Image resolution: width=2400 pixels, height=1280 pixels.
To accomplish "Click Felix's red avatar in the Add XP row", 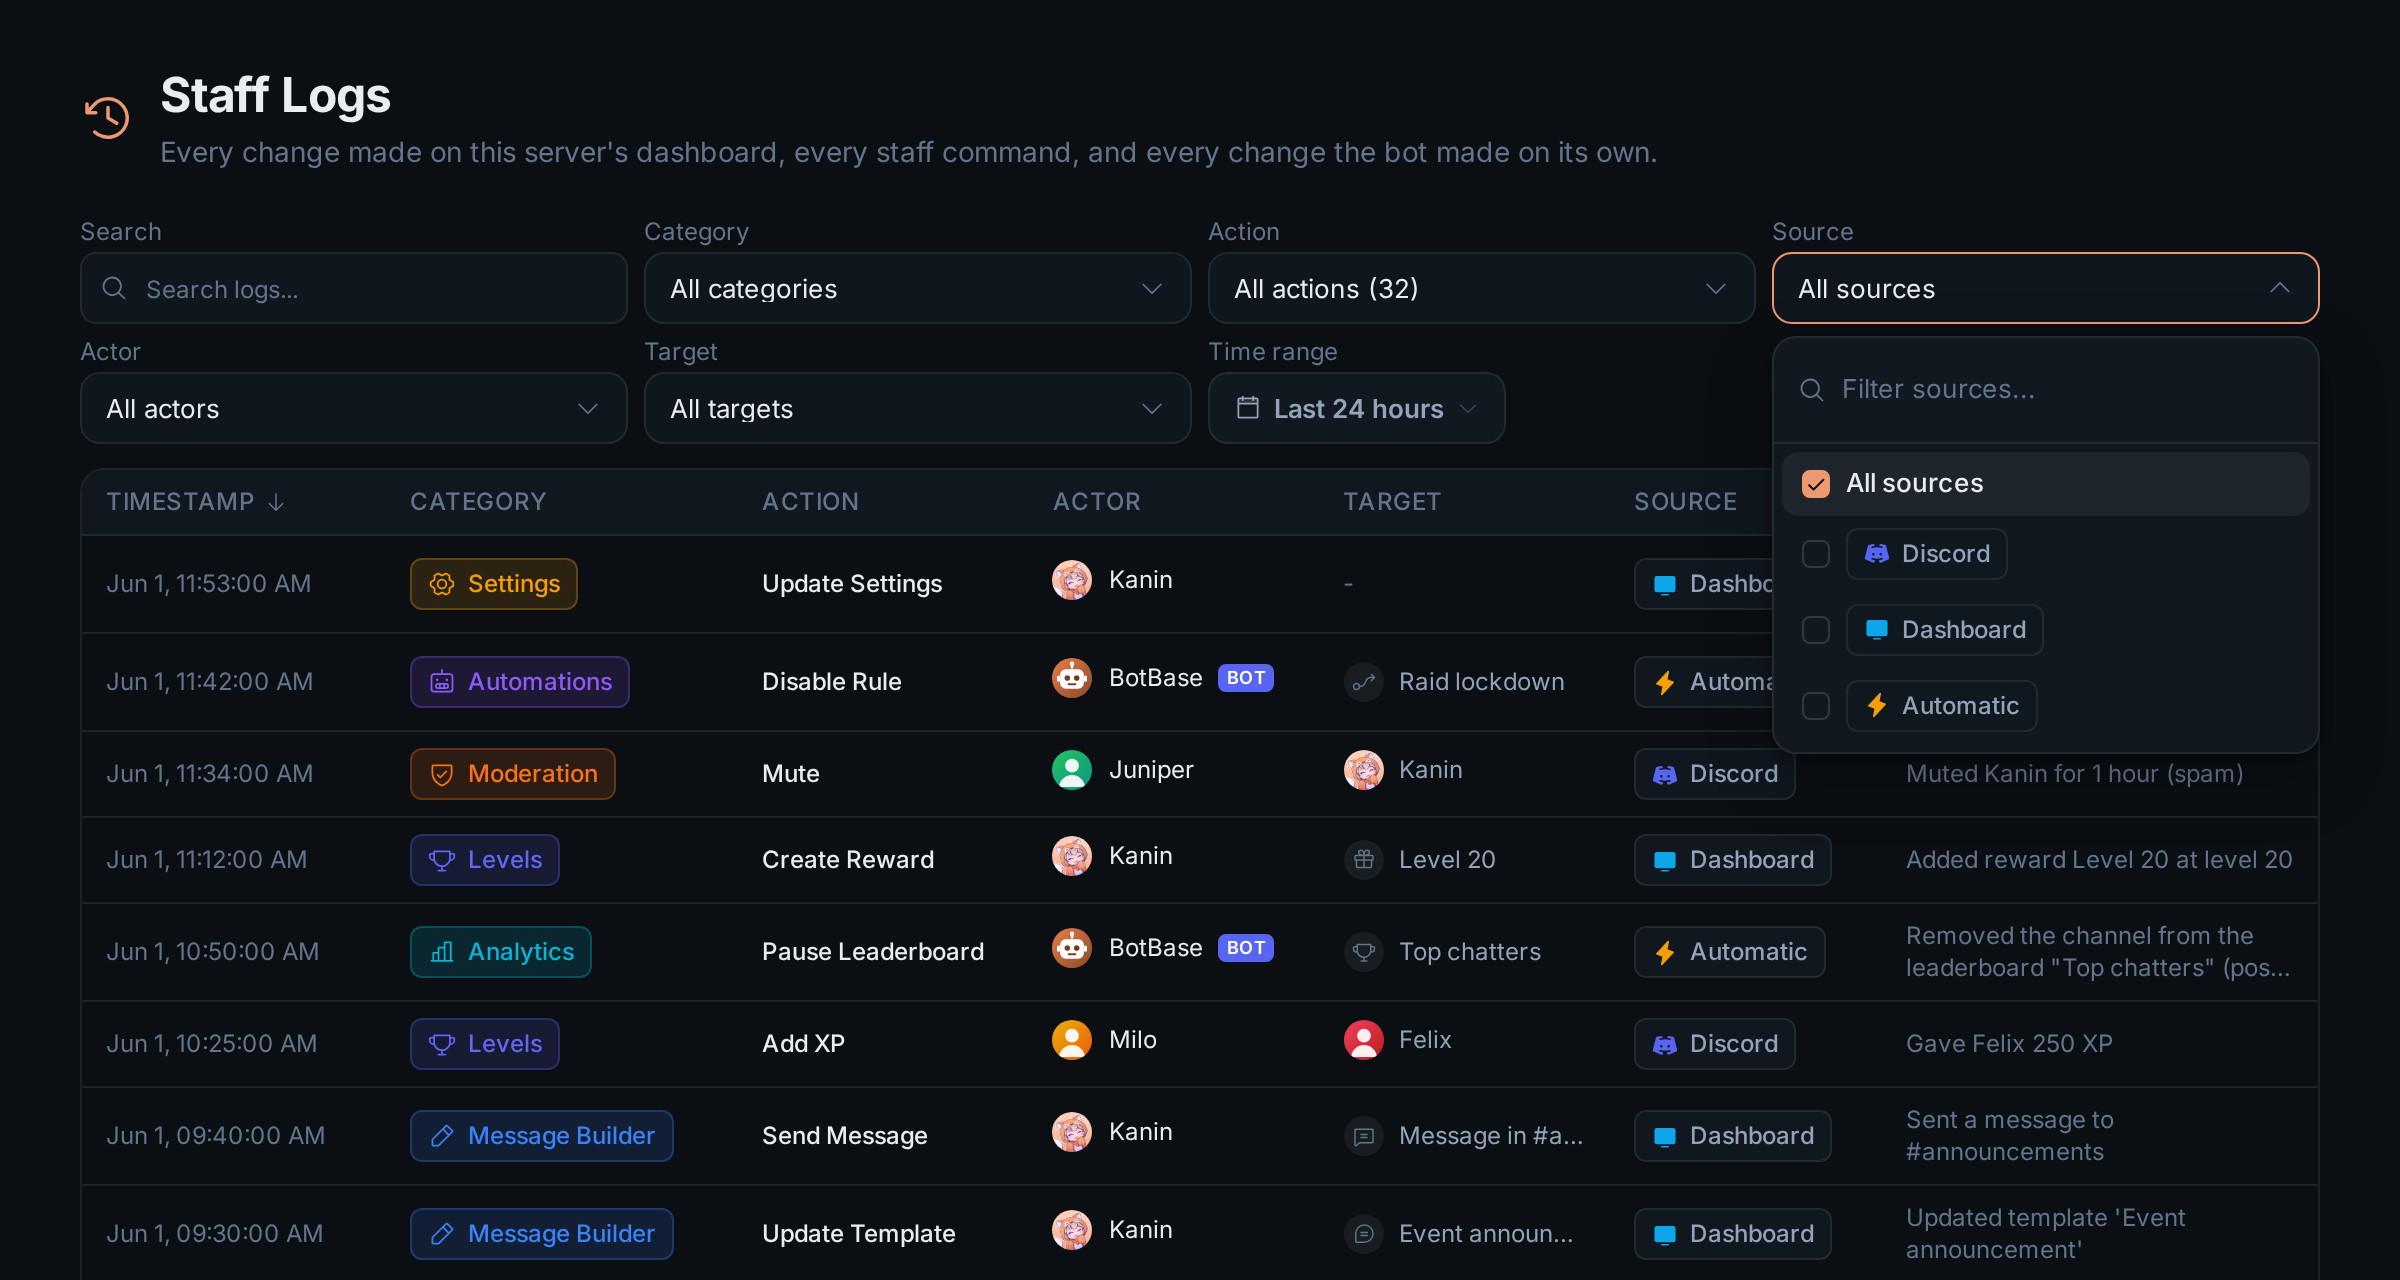I will 1364,1040.
